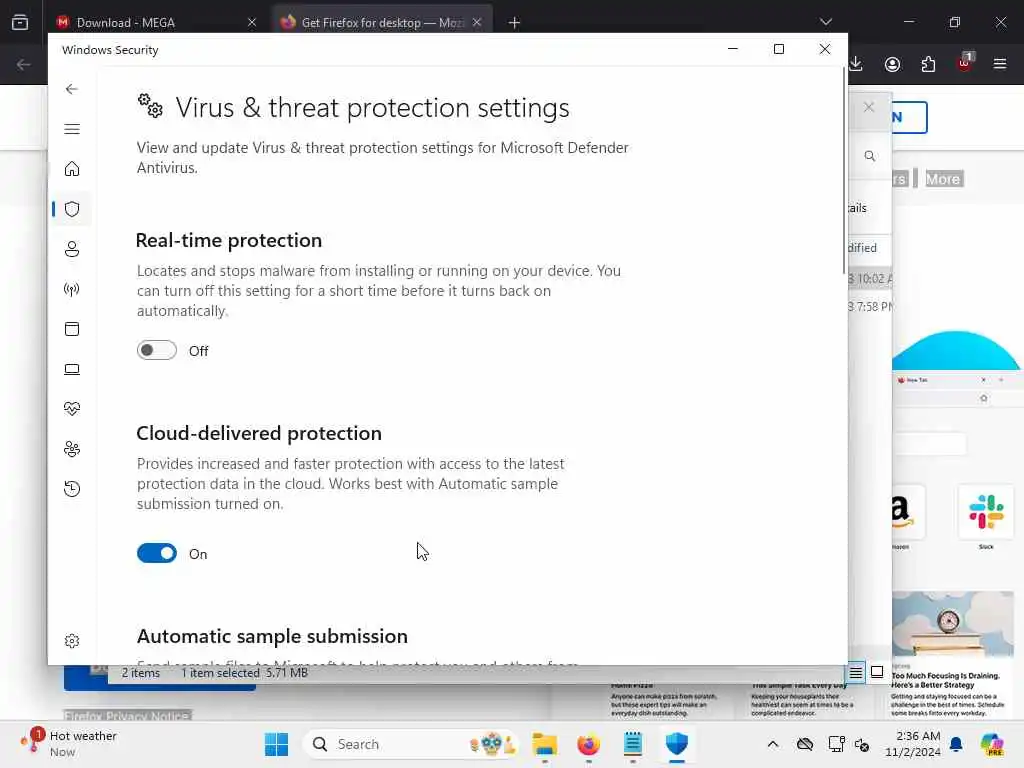Viewport: 1024px width, 768px height.
Task: Turn off Cloud-delivered protection toggle
Action: (157, 553)
